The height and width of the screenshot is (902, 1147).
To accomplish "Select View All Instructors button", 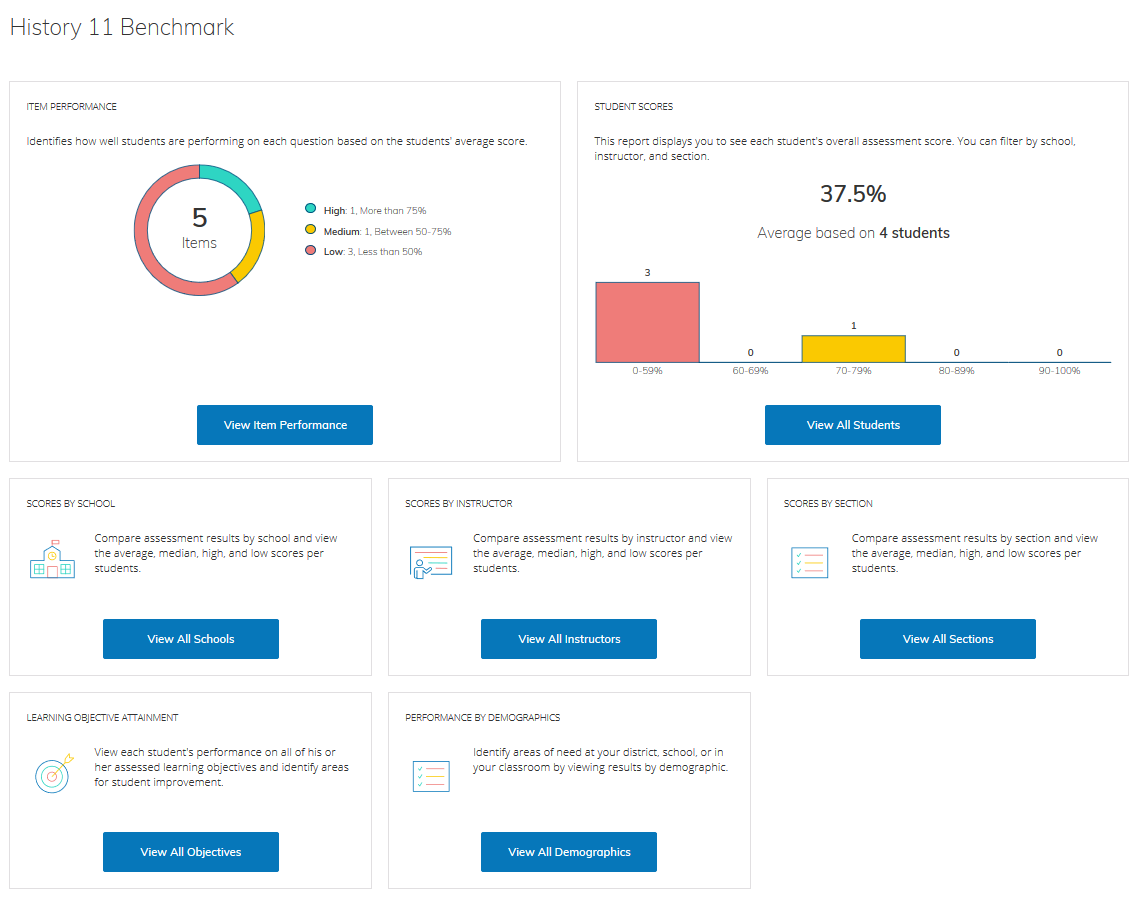I will pyautogui.click(x=569, y=639).
